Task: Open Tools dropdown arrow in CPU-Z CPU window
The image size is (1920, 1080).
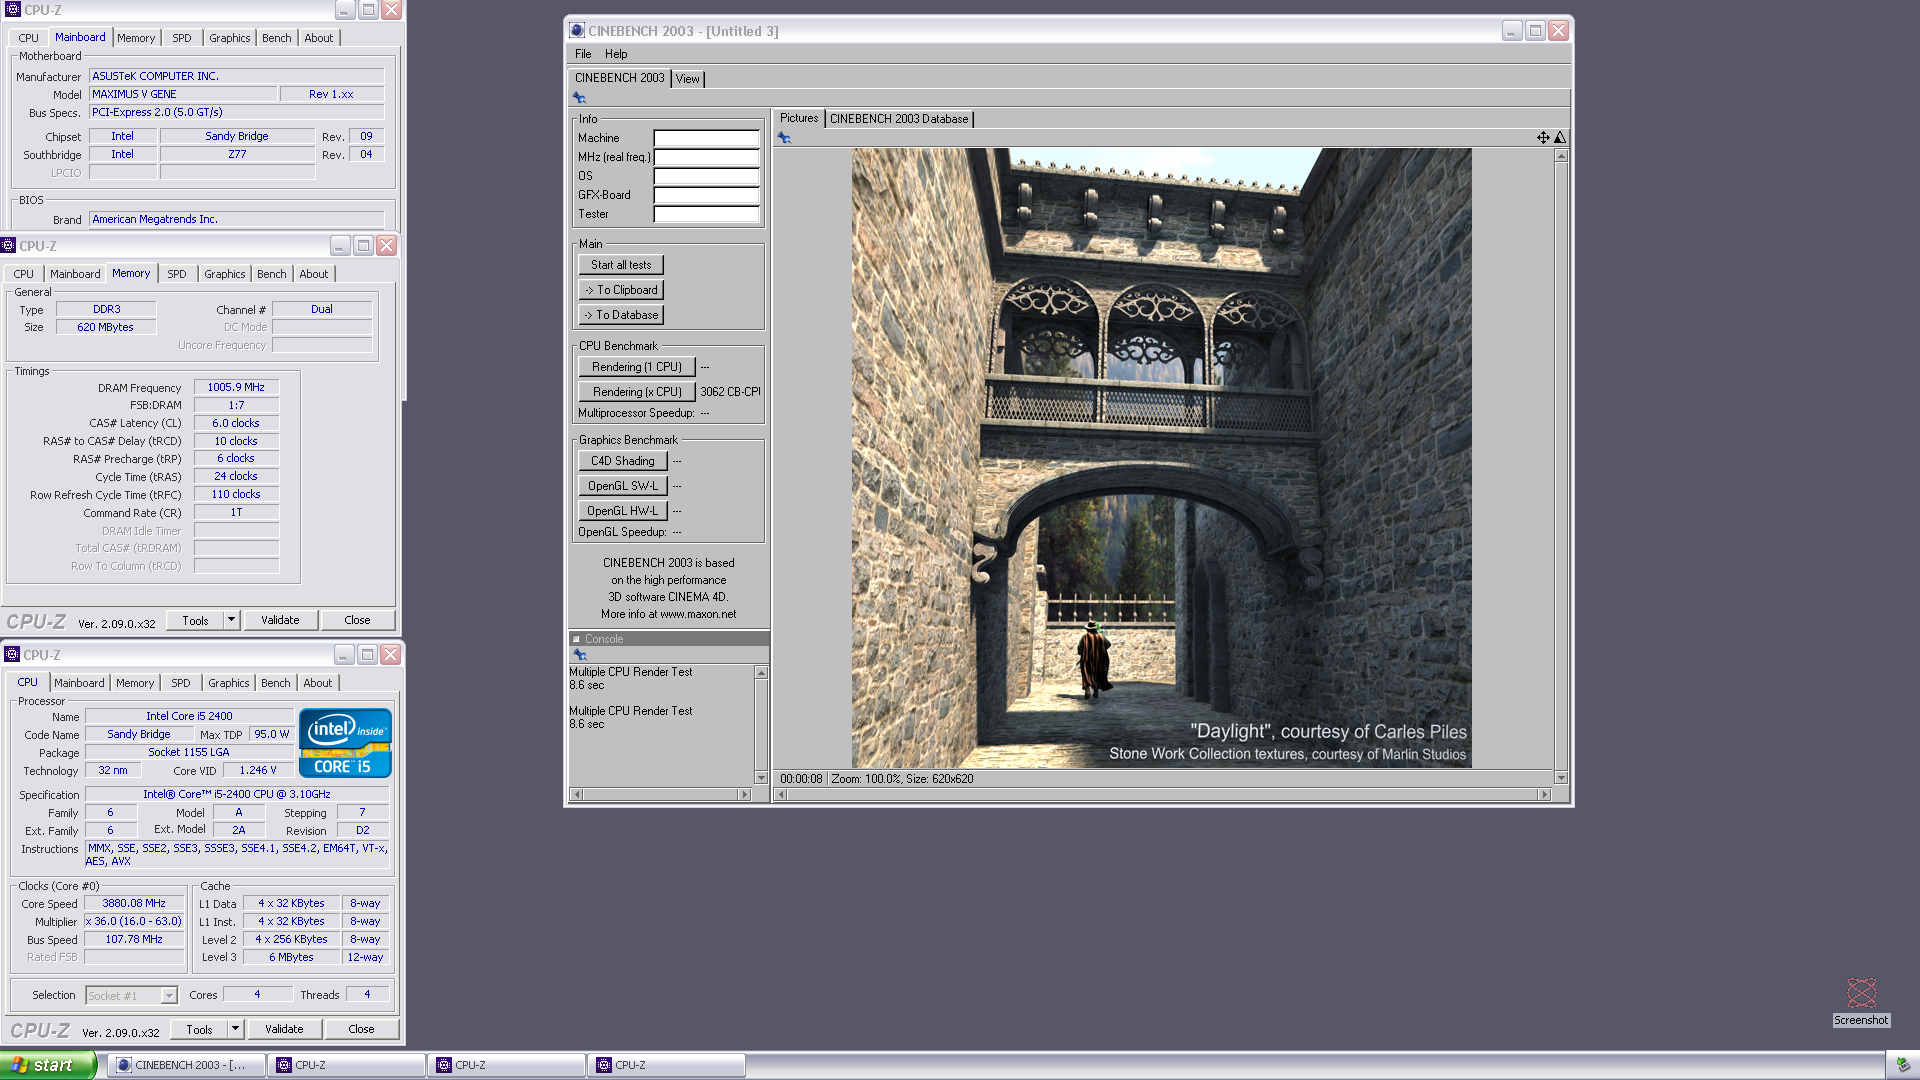Action: point(235,1029)
